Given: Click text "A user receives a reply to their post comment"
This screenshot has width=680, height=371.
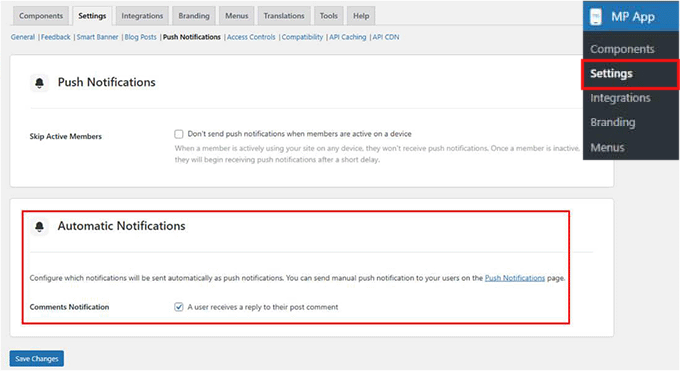Looking at the screenshot, I should point(263,307).
